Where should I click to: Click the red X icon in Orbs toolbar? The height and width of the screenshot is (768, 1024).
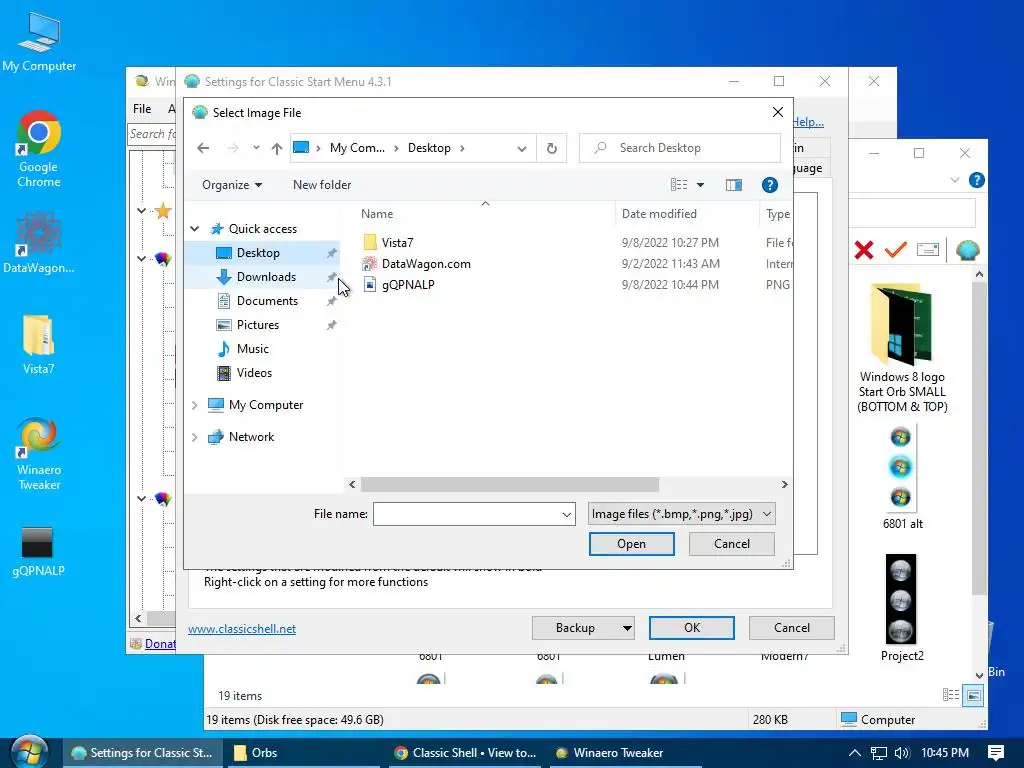(x=863, y=250)
